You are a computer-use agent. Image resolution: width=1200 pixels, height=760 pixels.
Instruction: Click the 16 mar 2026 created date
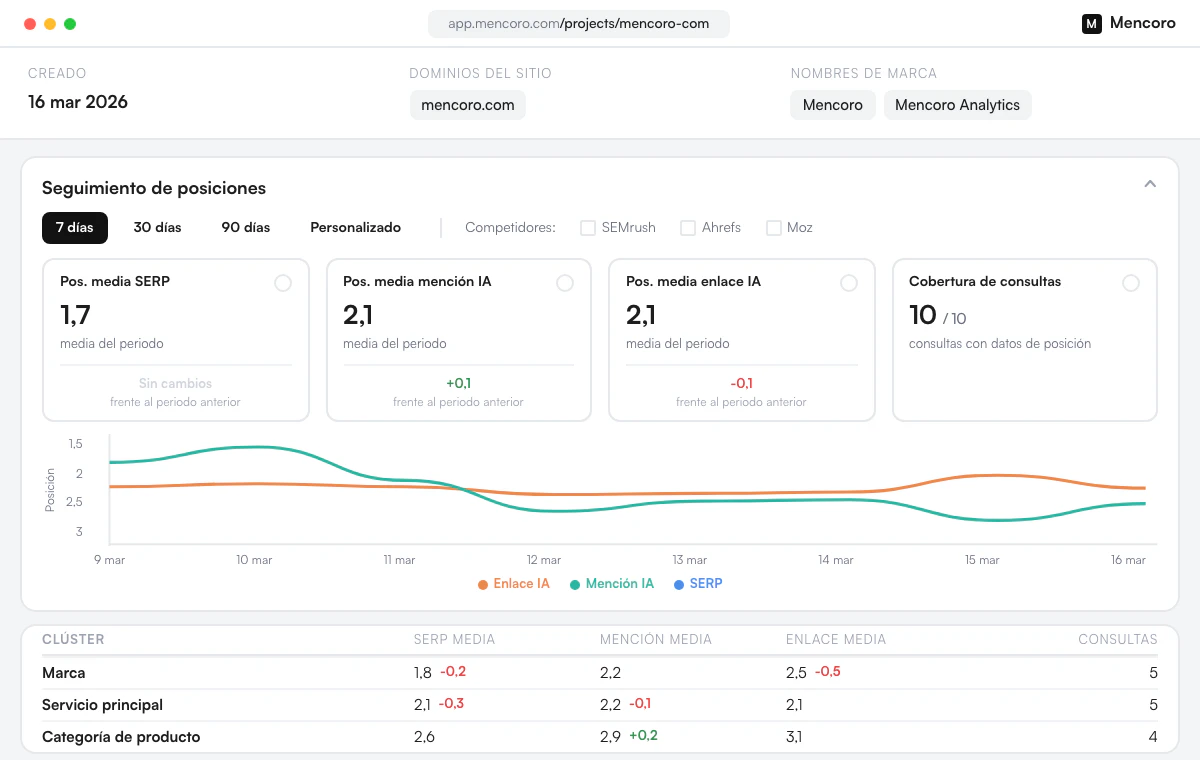click(x=78, y=102)
